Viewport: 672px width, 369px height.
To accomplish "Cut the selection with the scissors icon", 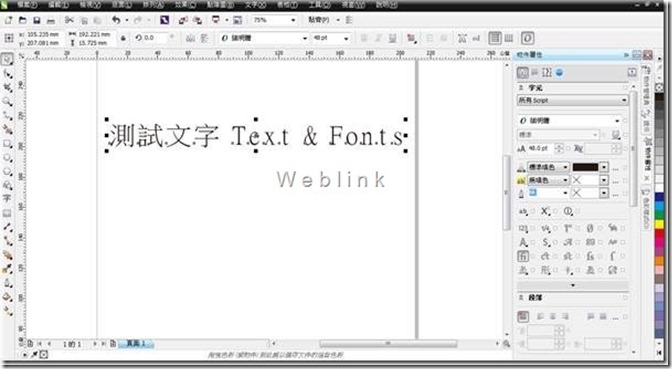I will 69,20.
